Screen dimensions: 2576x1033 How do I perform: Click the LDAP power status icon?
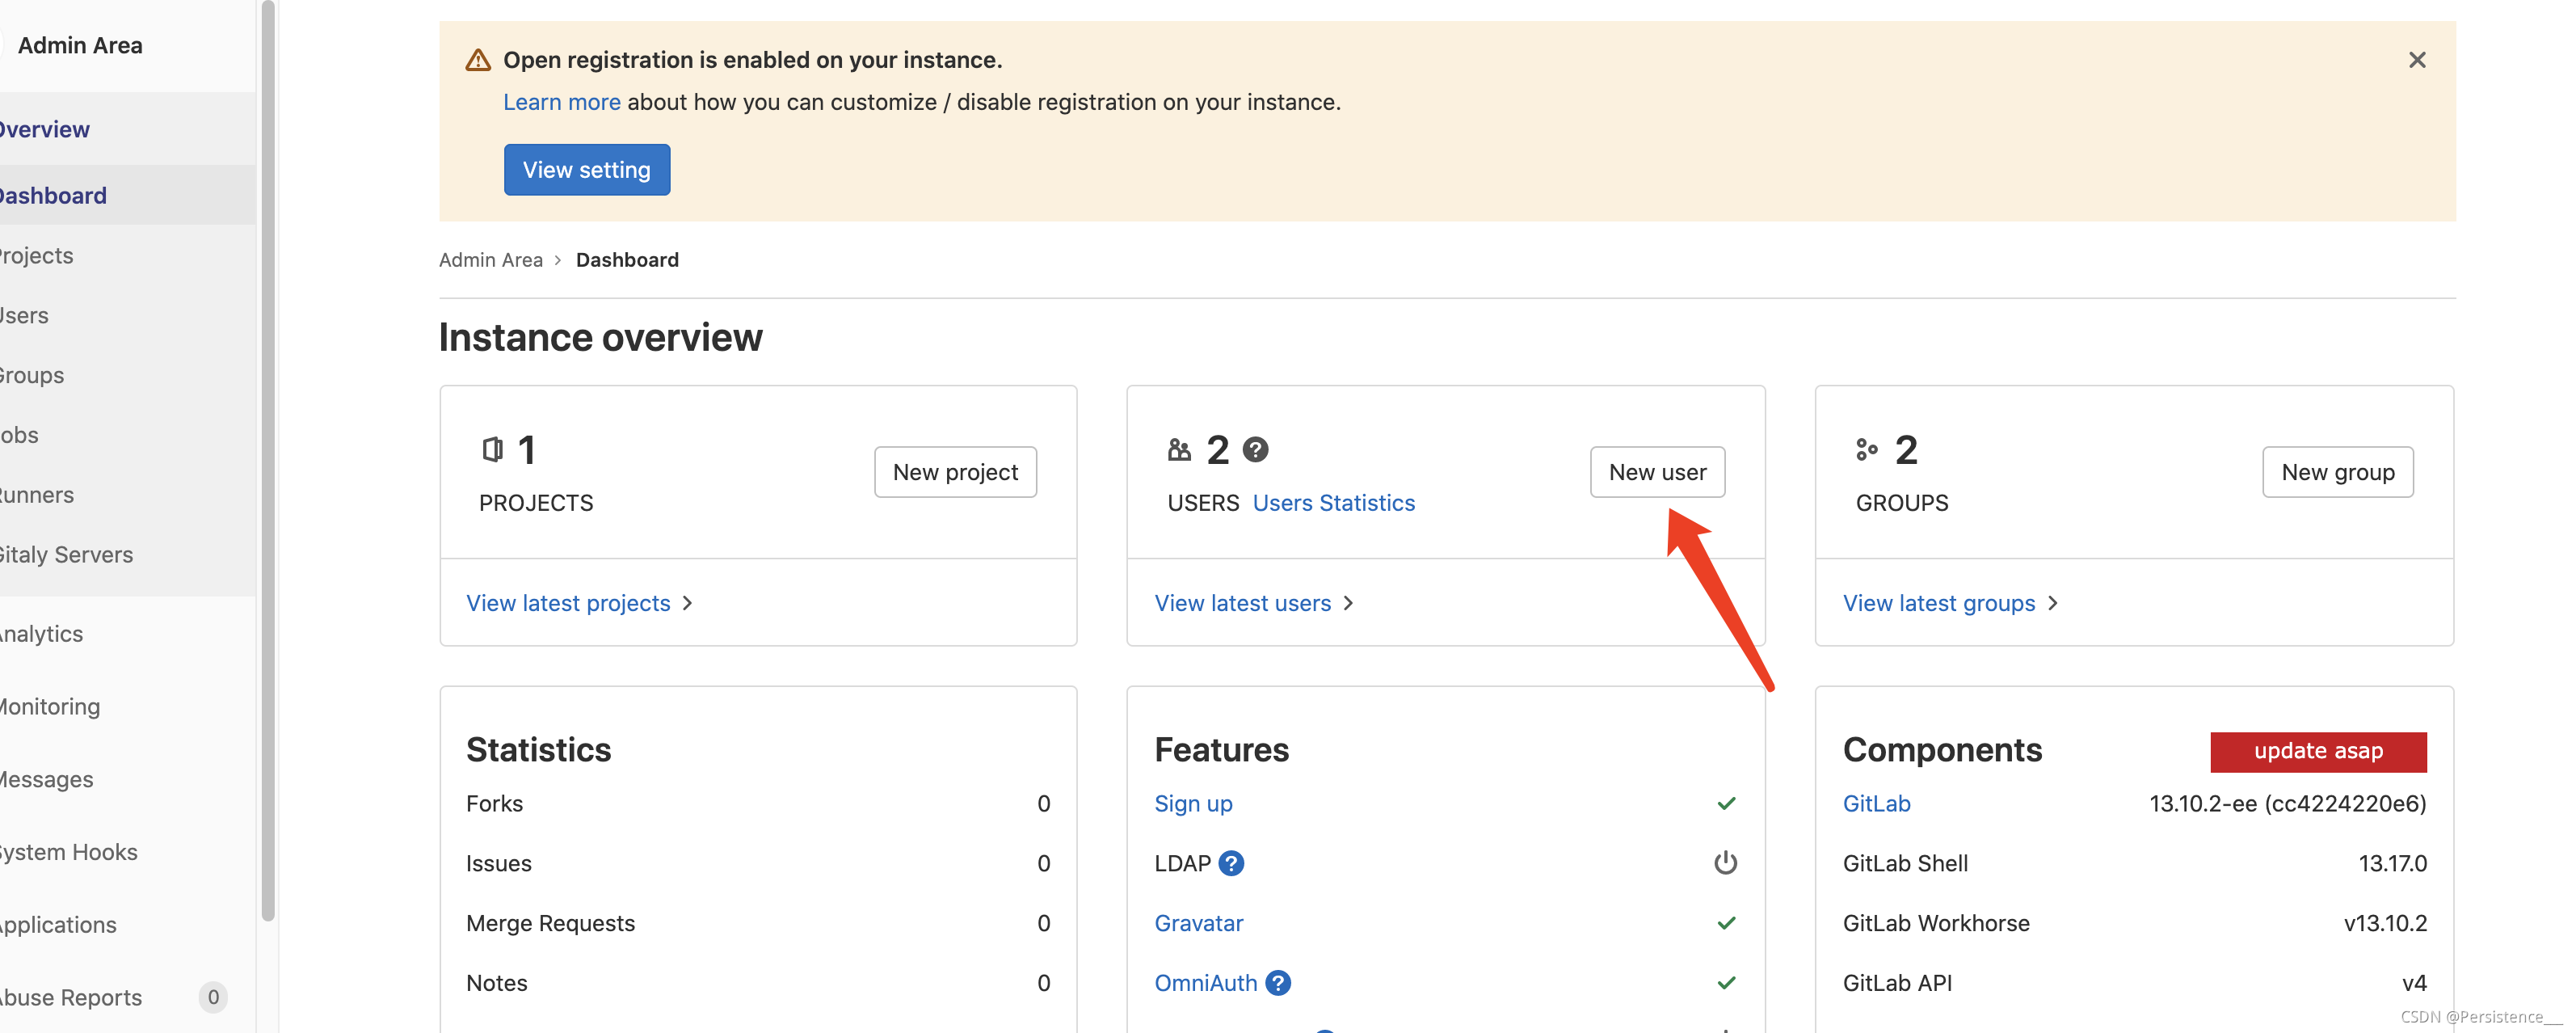pos(1725,863)
